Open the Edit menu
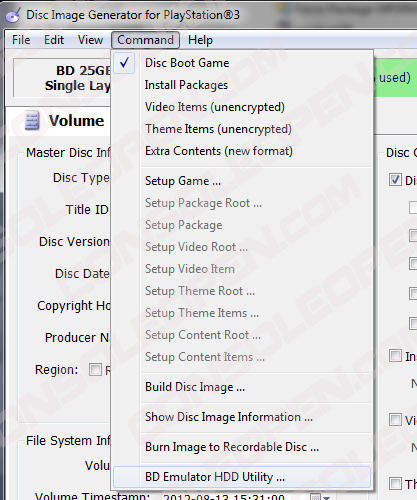Screen dimensions: 417x500 (54, 40)
